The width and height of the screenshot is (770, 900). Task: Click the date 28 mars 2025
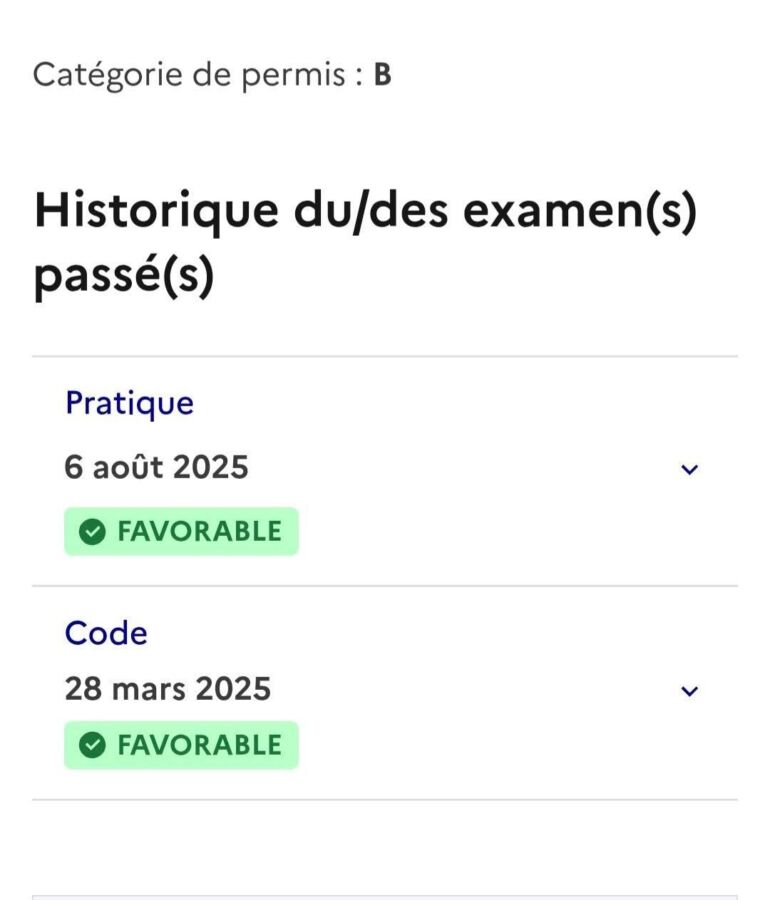(168, 688)
